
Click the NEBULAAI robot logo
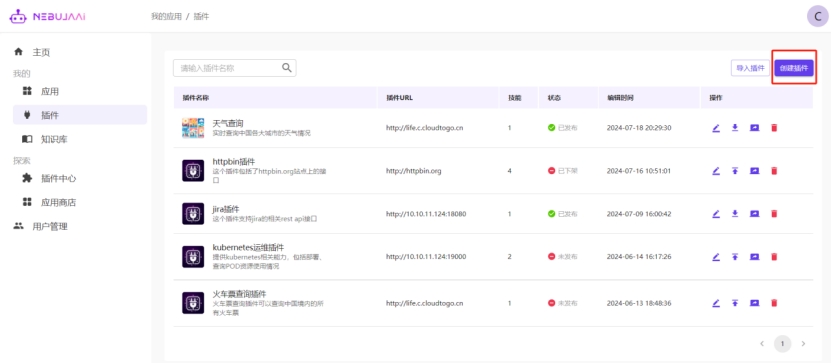pyautogui.click(x=17, y=16)
